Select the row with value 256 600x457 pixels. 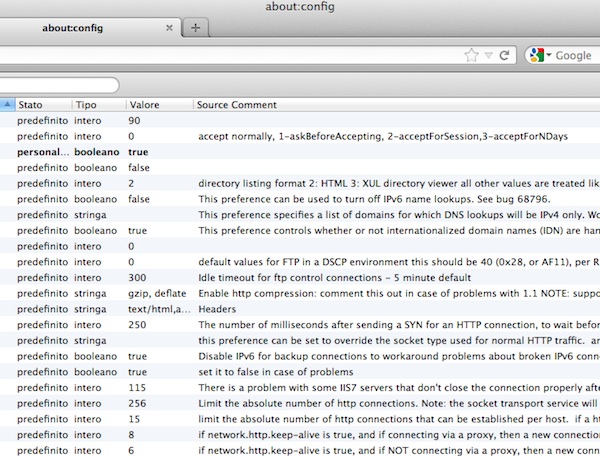(x=300, y=403)
